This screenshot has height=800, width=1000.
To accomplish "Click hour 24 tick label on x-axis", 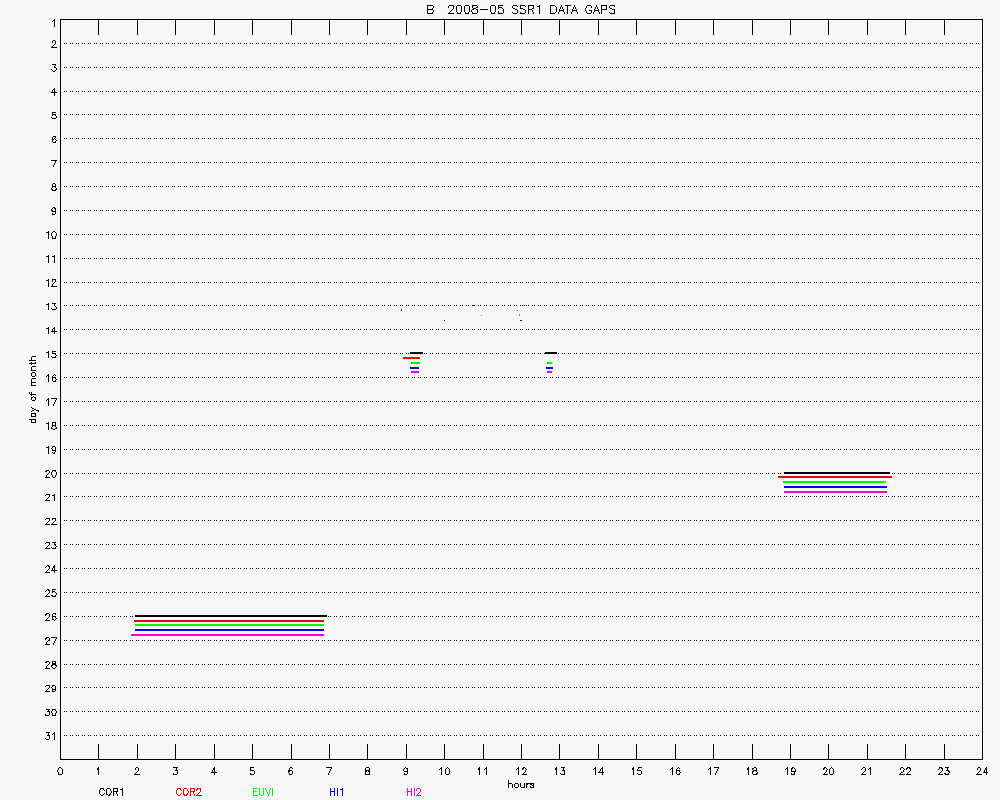I will click(981, 771).
